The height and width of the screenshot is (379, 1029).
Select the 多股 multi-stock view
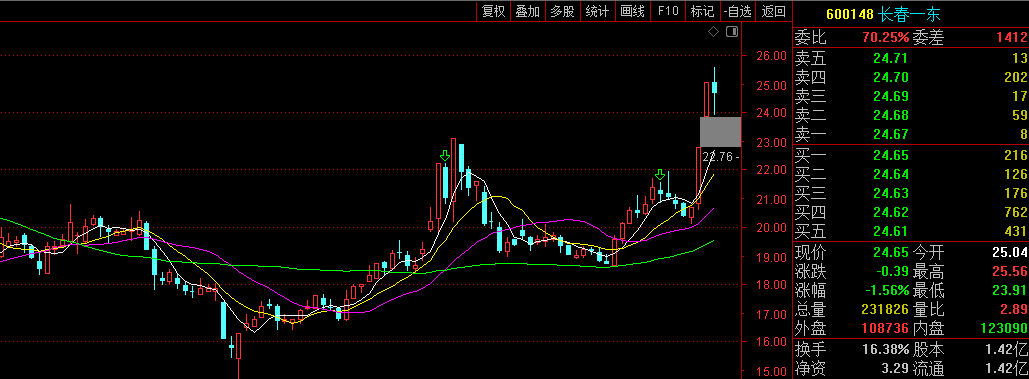562,11
